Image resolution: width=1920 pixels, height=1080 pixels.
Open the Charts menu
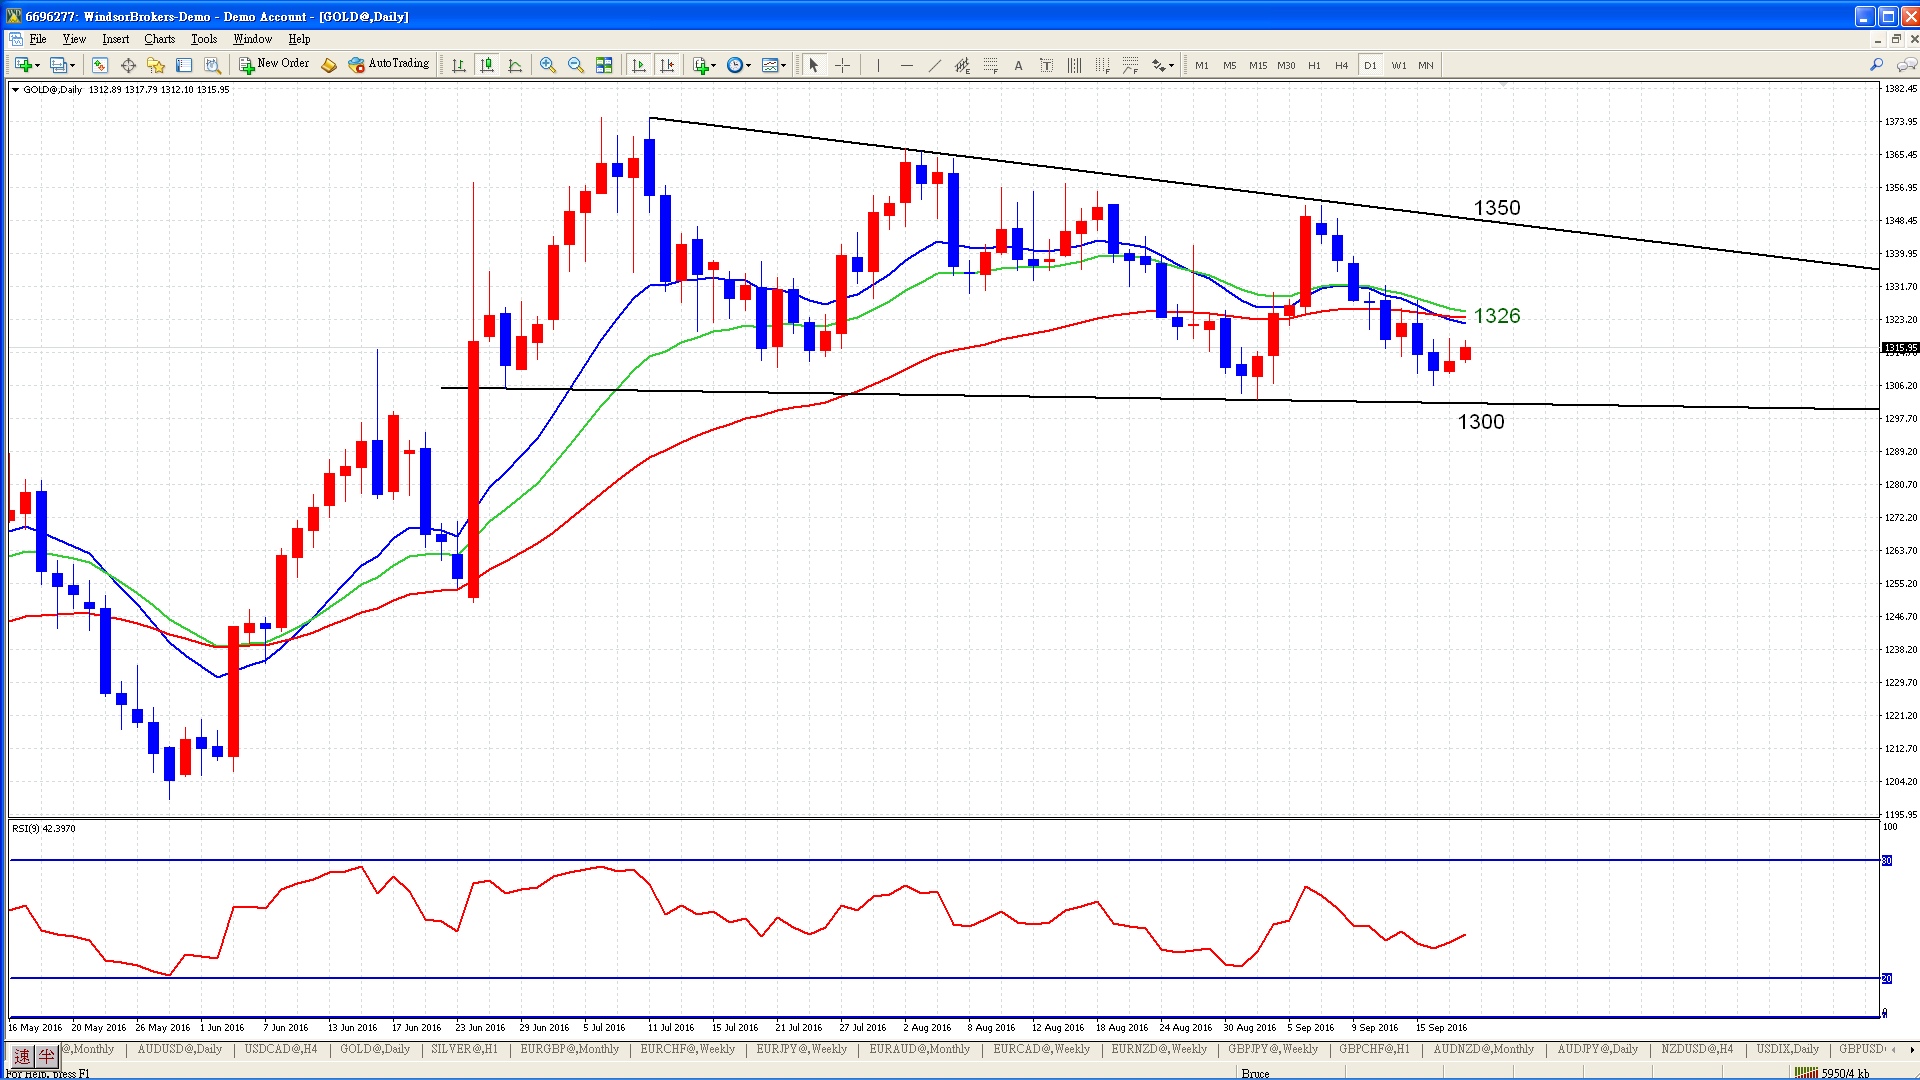click(x=159, y=39)
